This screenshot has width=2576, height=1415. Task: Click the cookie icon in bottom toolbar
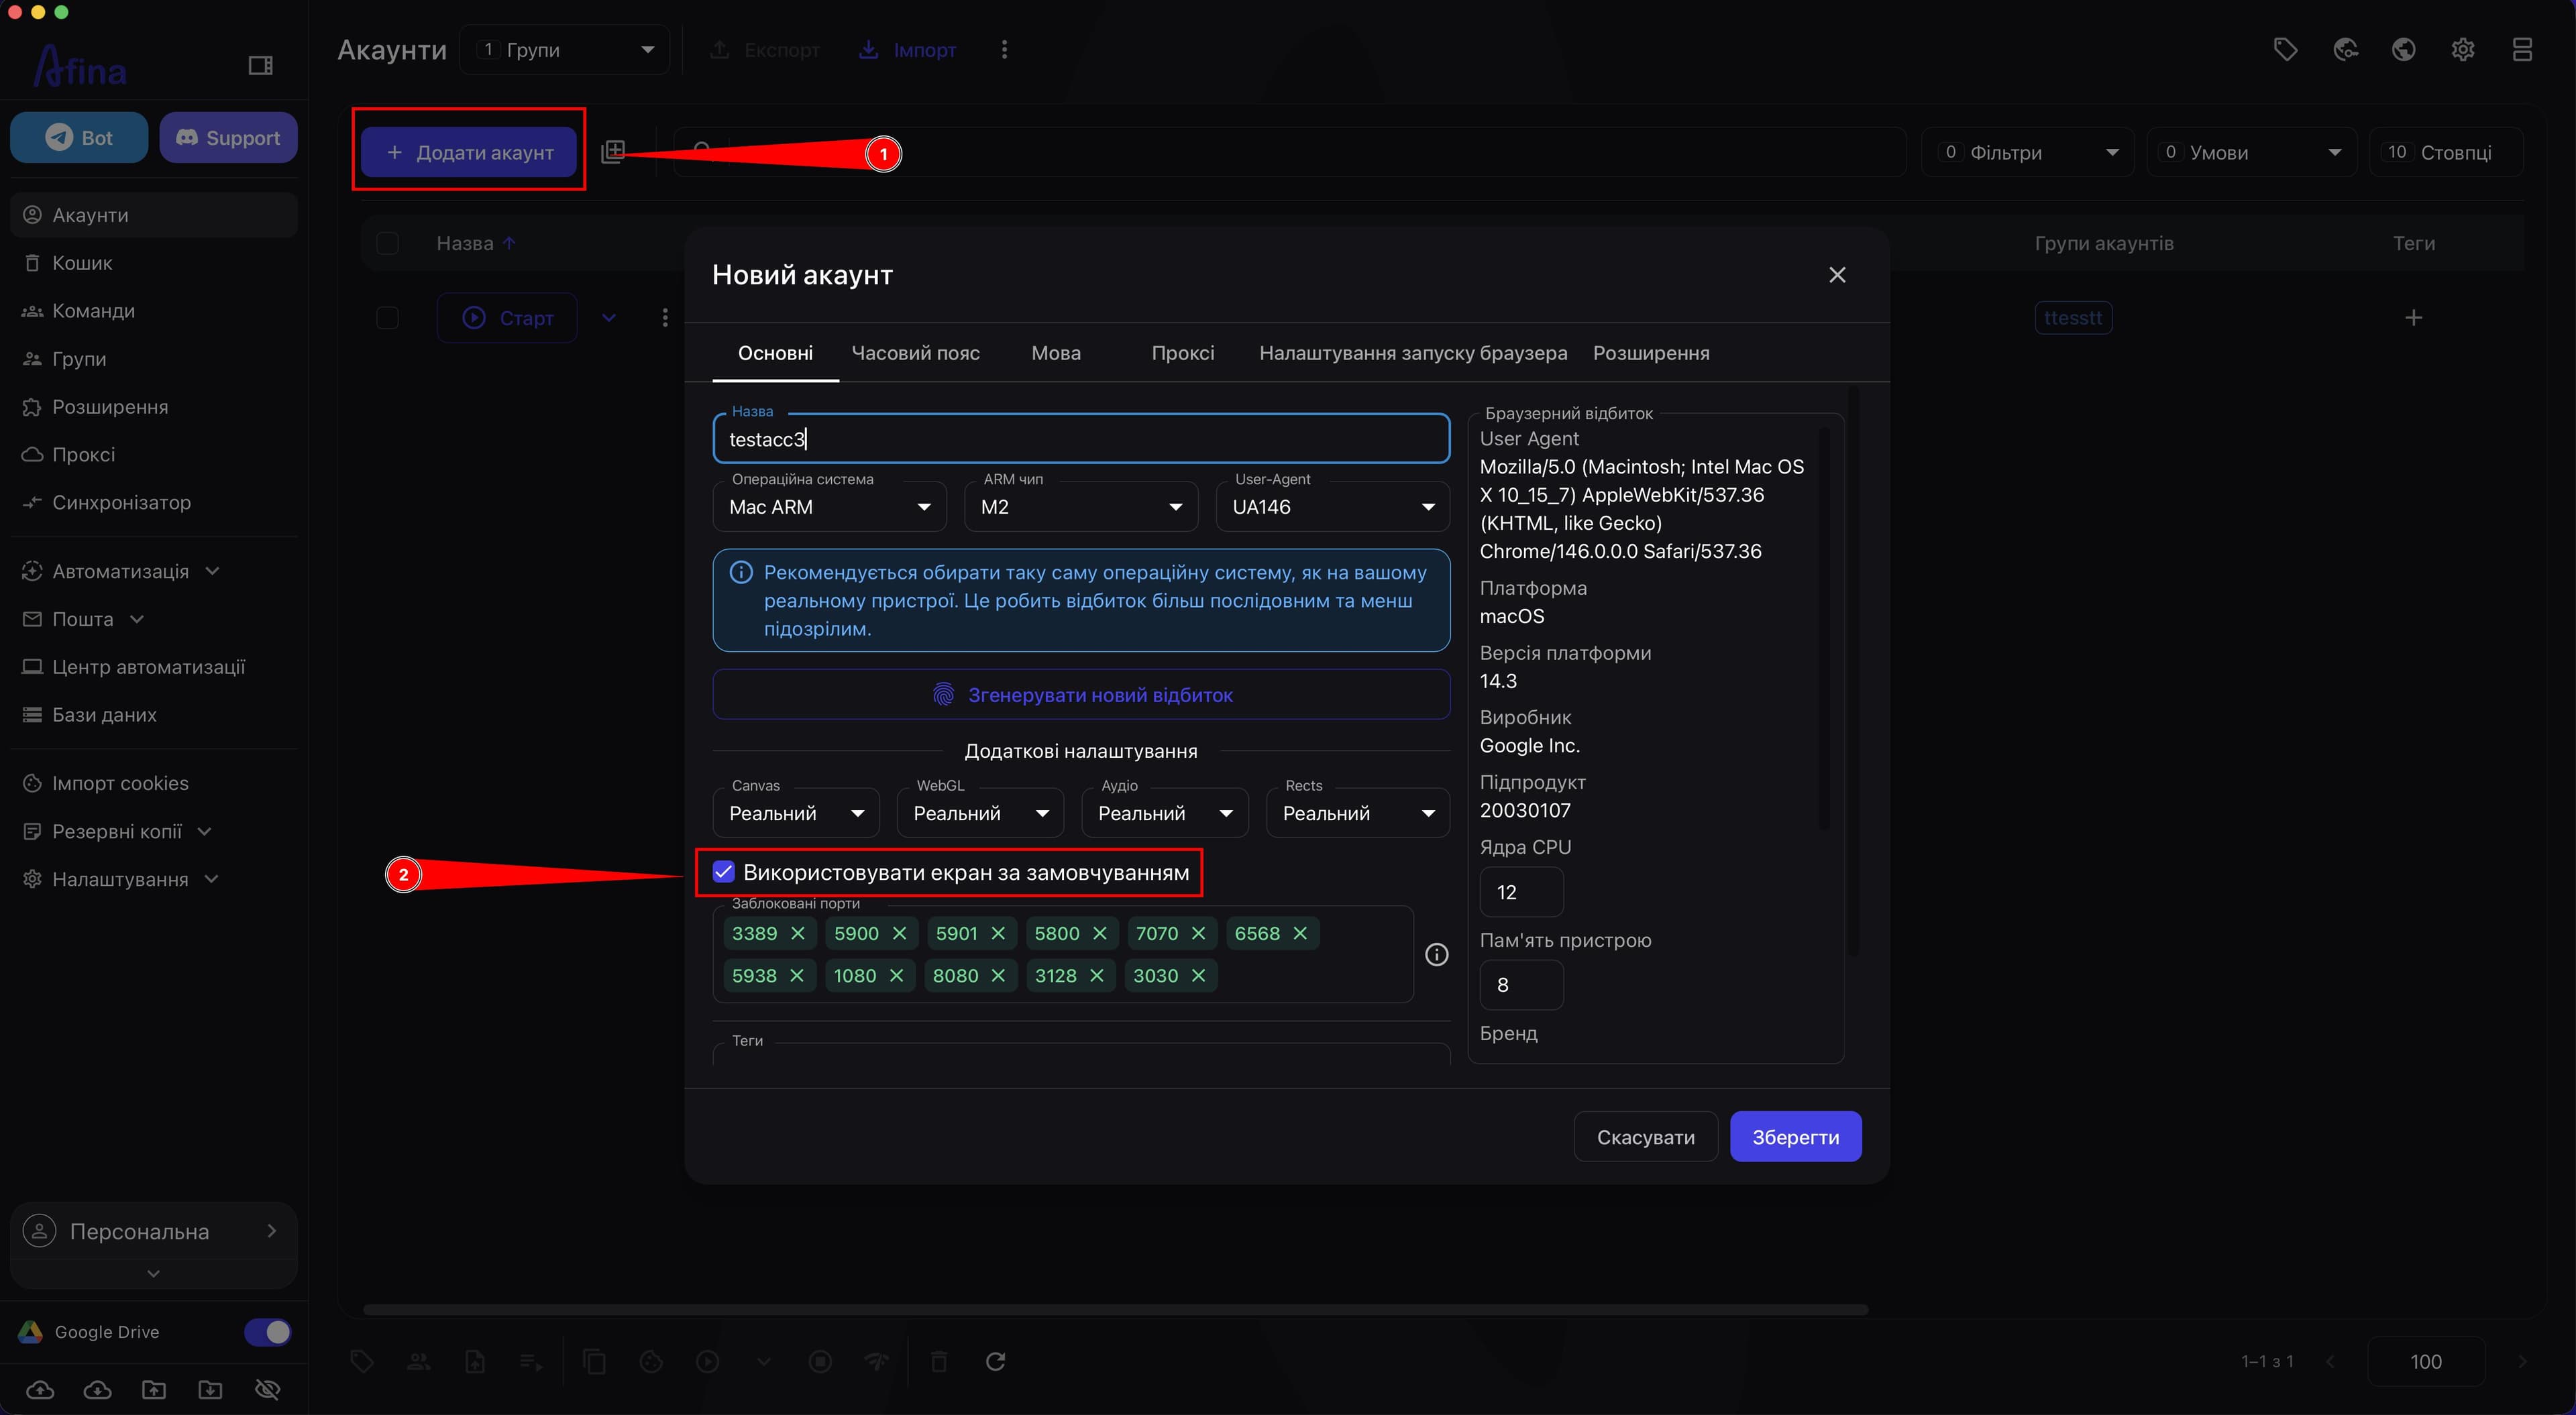651,1361
